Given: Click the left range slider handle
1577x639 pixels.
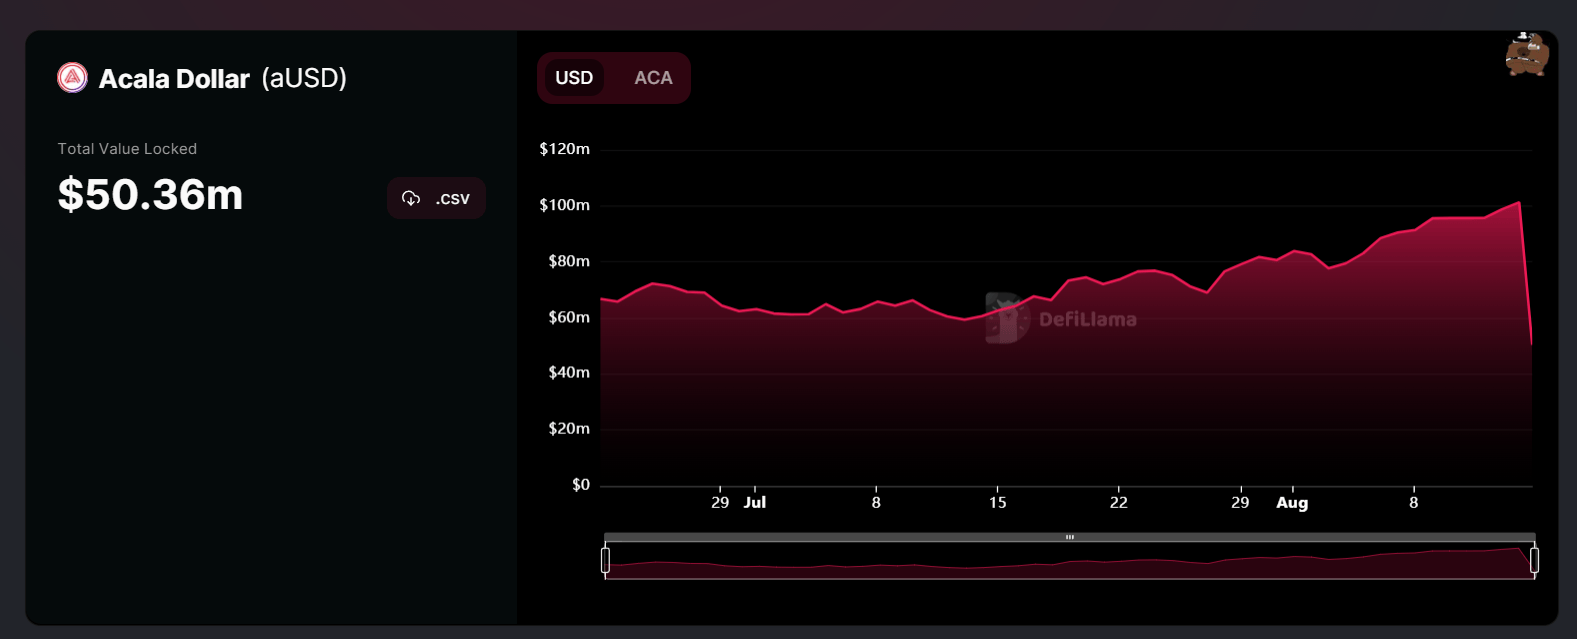Looking at the screenshot, I should click(x=605, y=560).
